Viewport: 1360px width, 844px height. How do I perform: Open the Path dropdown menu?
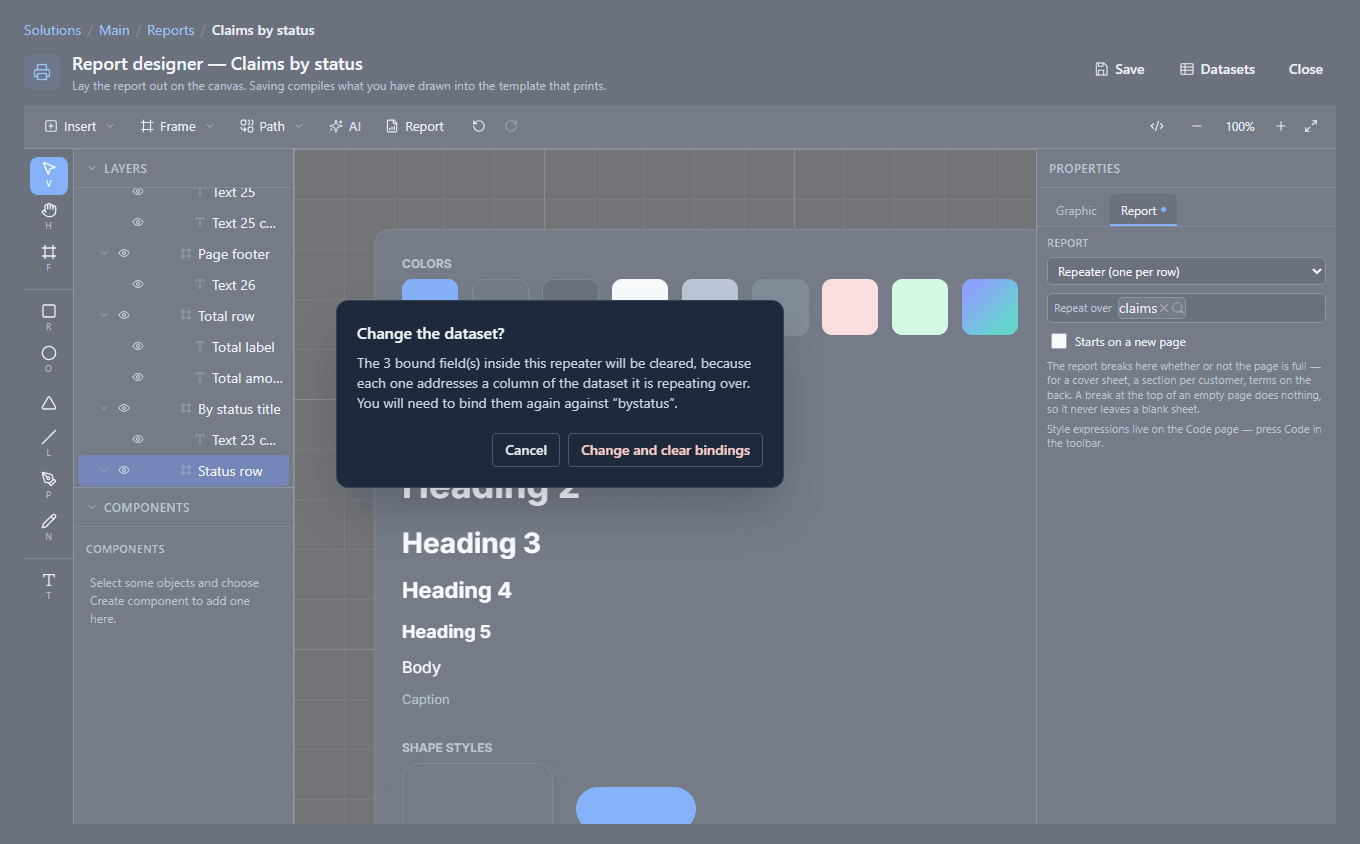(x=271, y=126)
